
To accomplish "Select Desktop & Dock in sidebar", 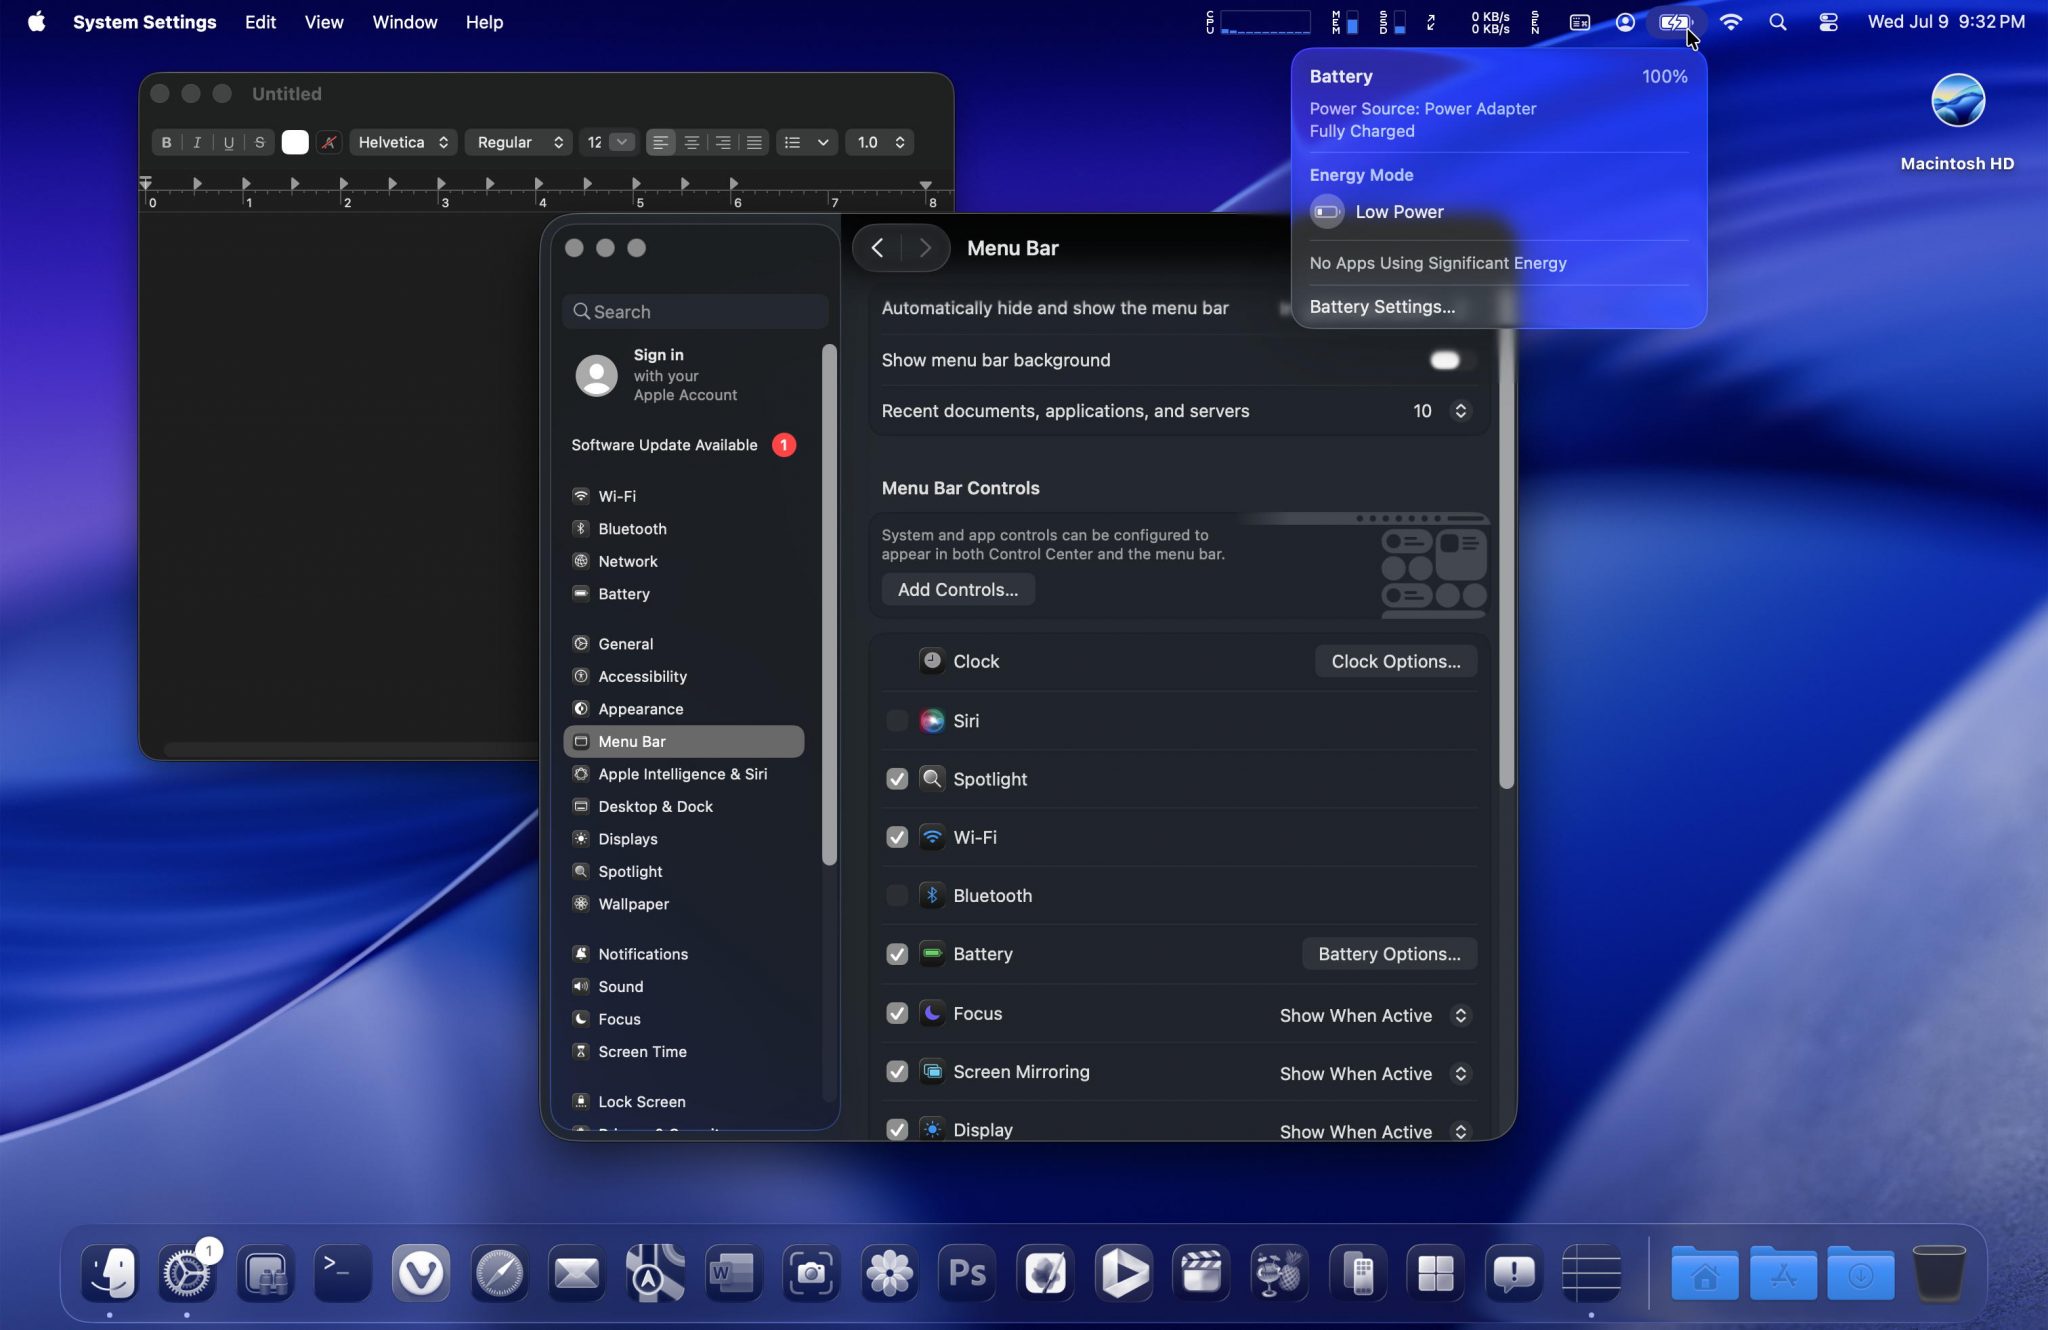I will (x=655, y=806).
